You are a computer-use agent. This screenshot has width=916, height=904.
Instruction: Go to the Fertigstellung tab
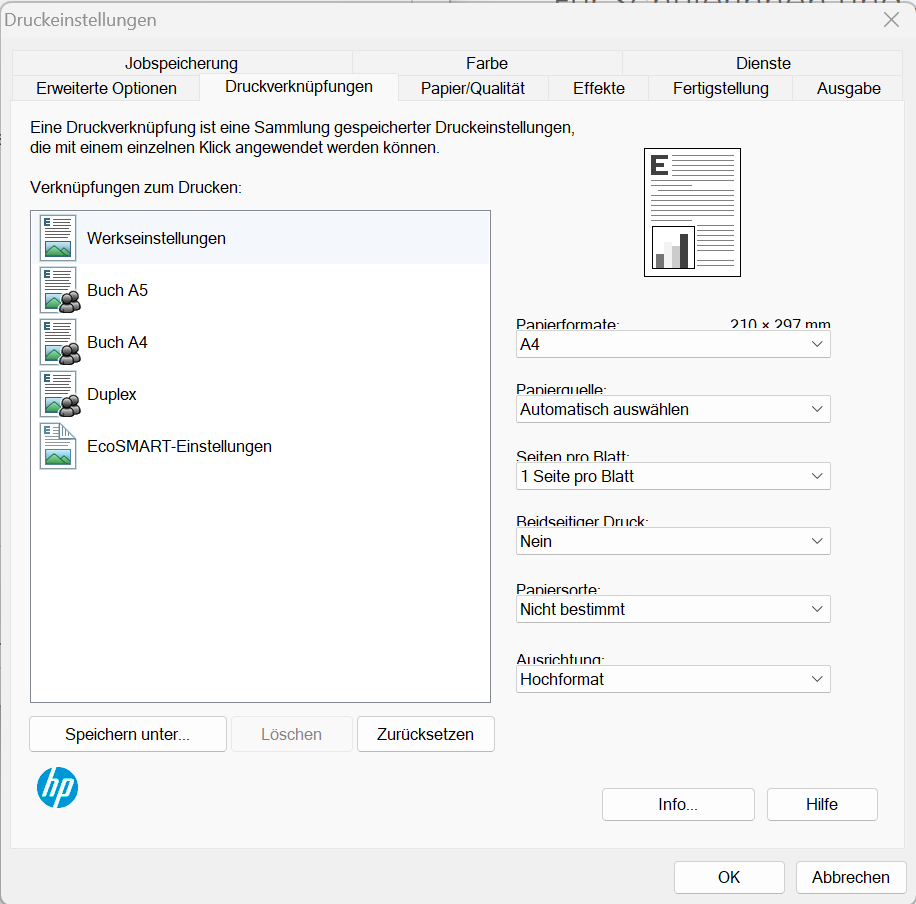point(720,88)
